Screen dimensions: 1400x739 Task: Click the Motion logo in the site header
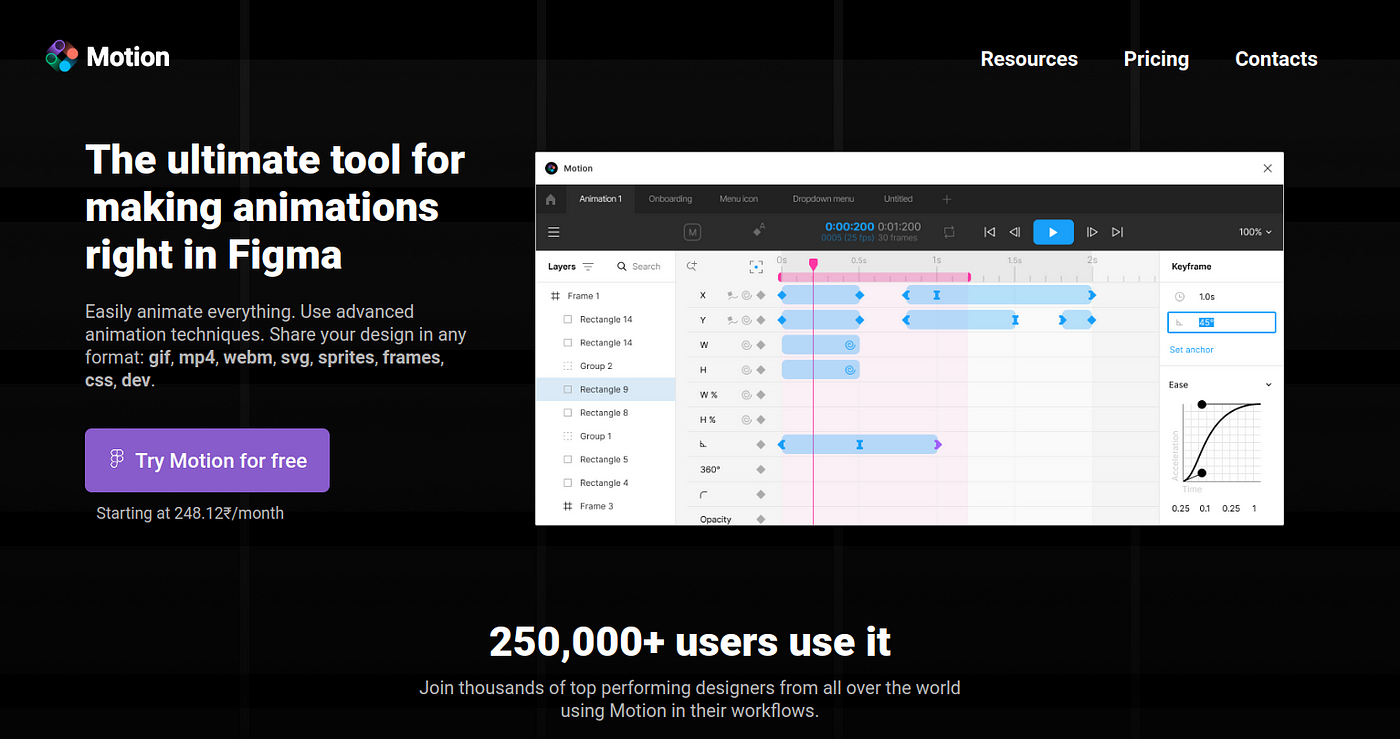pyautogui.click(x=108, y=57)
